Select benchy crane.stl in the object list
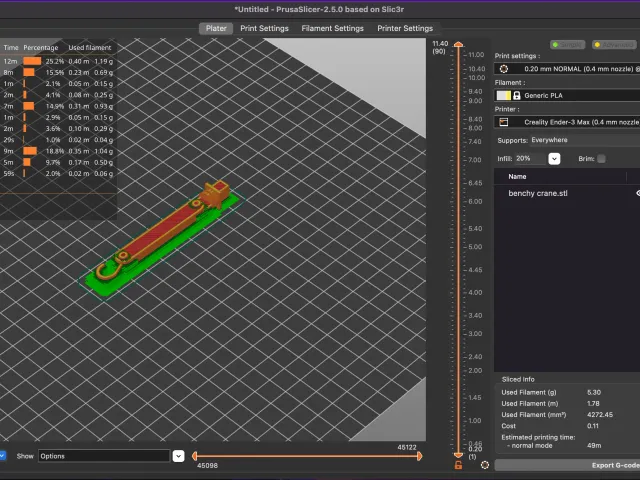Viewport: 640px width, 480px height. (x=538, y=193)
